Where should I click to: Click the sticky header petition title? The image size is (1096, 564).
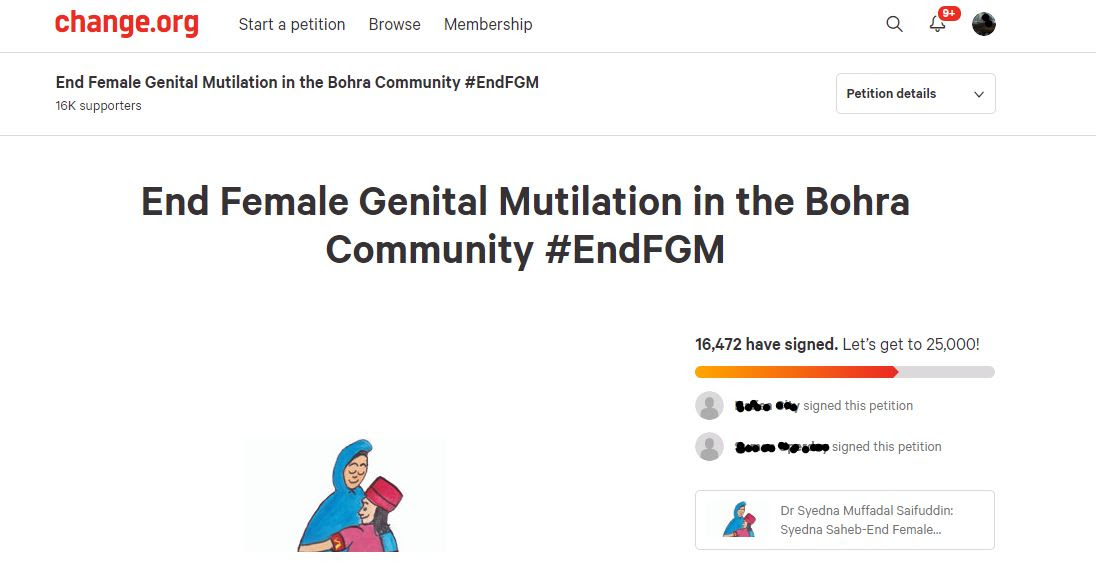[x=297, y=82]
